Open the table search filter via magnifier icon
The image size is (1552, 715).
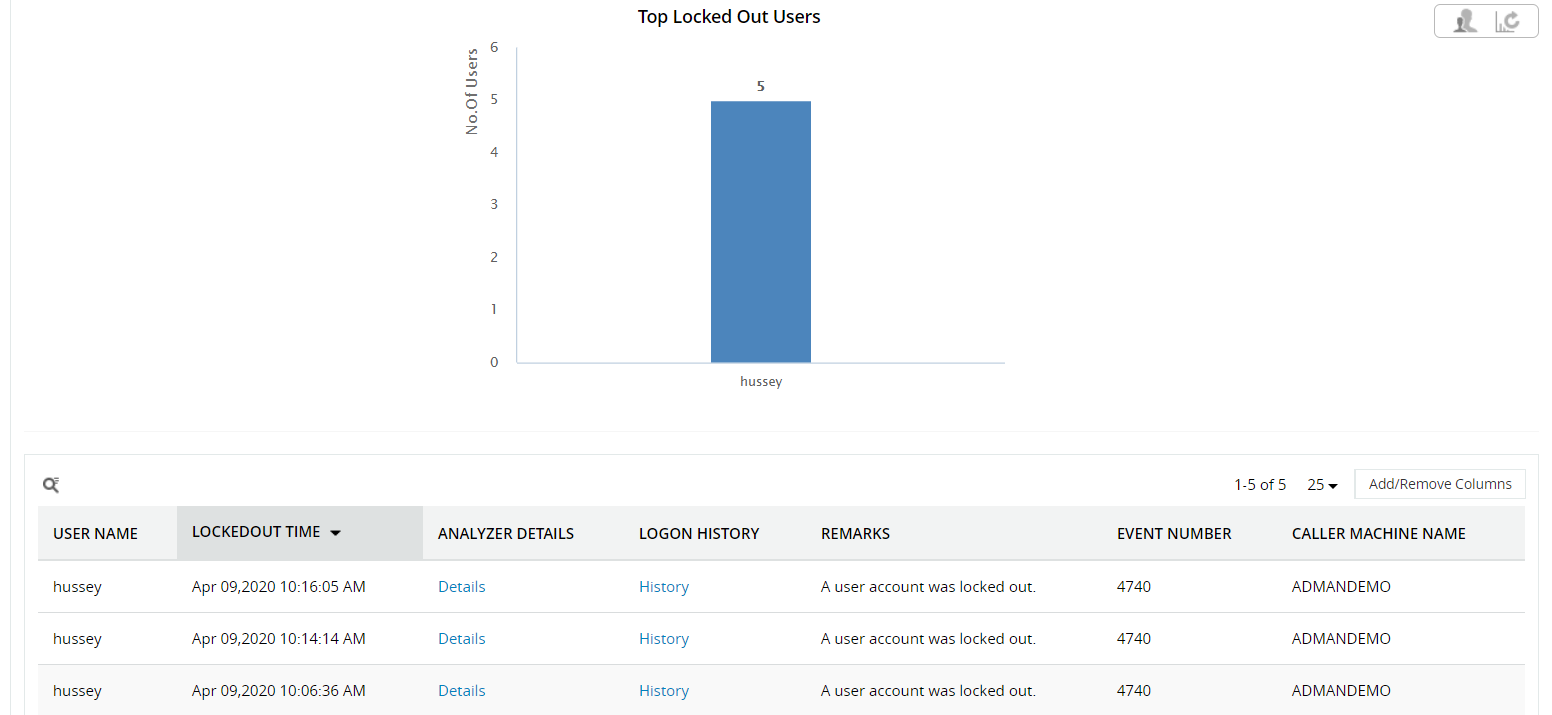(51, 484)
